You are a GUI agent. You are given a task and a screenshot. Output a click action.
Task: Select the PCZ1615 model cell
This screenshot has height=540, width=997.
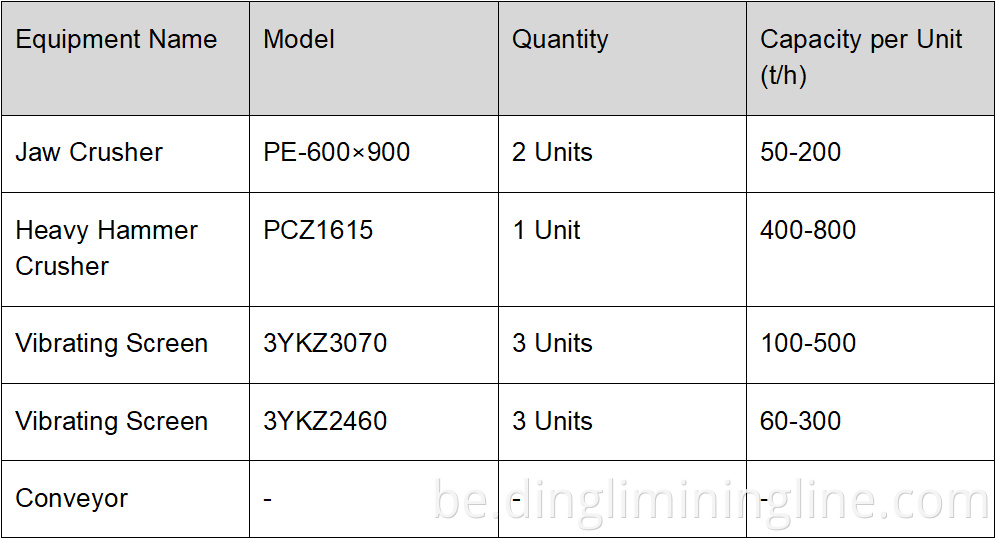click(318, 230)
